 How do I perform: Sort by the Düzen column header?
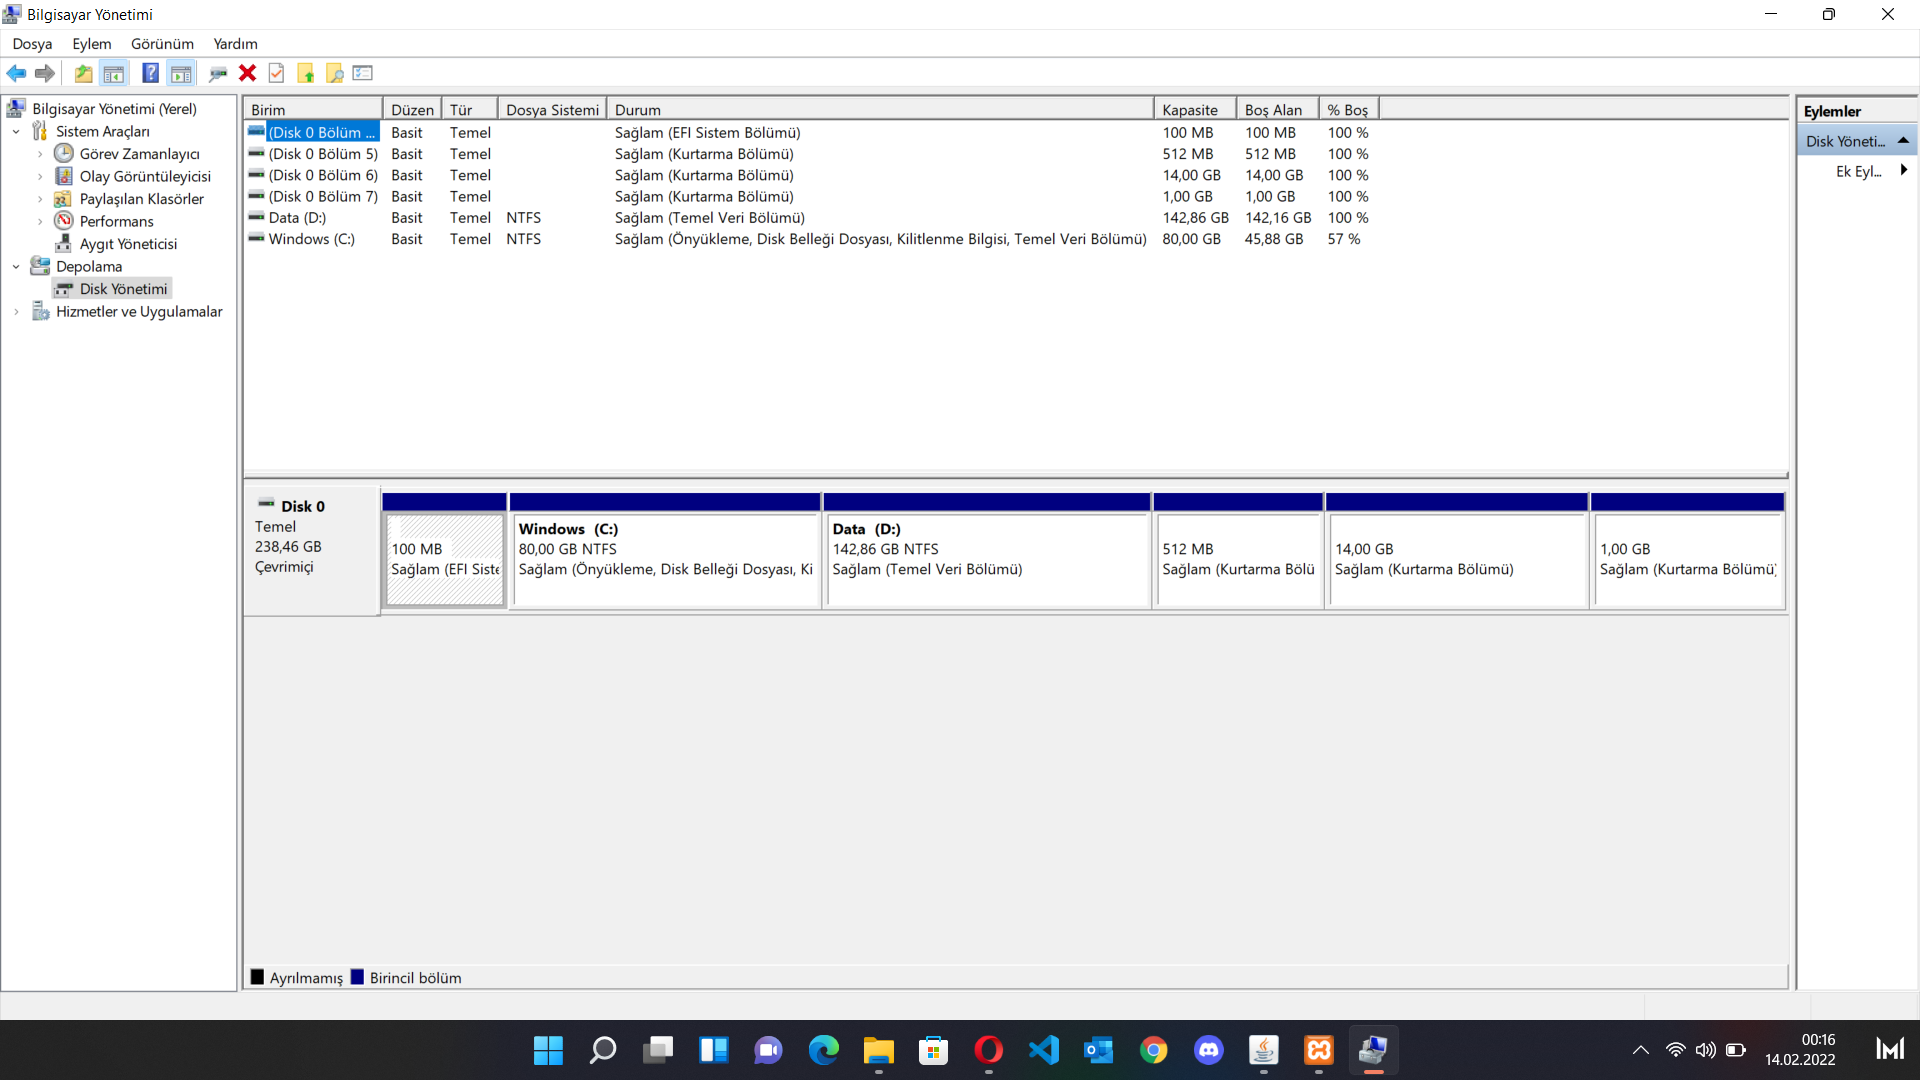412,110
